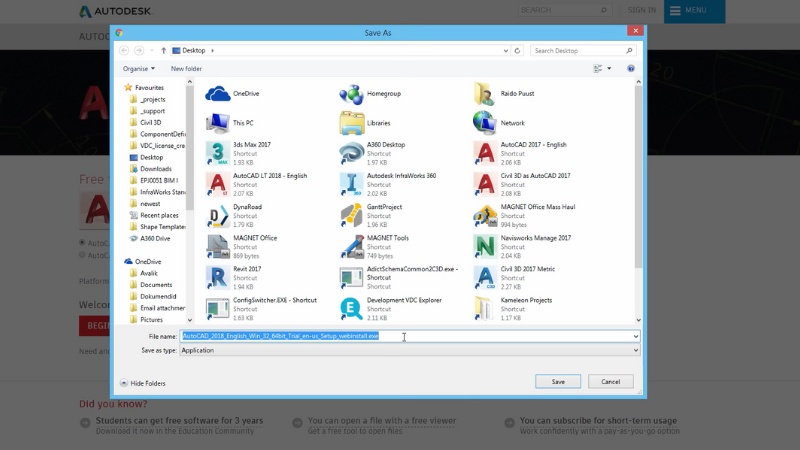
Task: Select the Raido Puust user folder
Action: [x=504, y=94]
